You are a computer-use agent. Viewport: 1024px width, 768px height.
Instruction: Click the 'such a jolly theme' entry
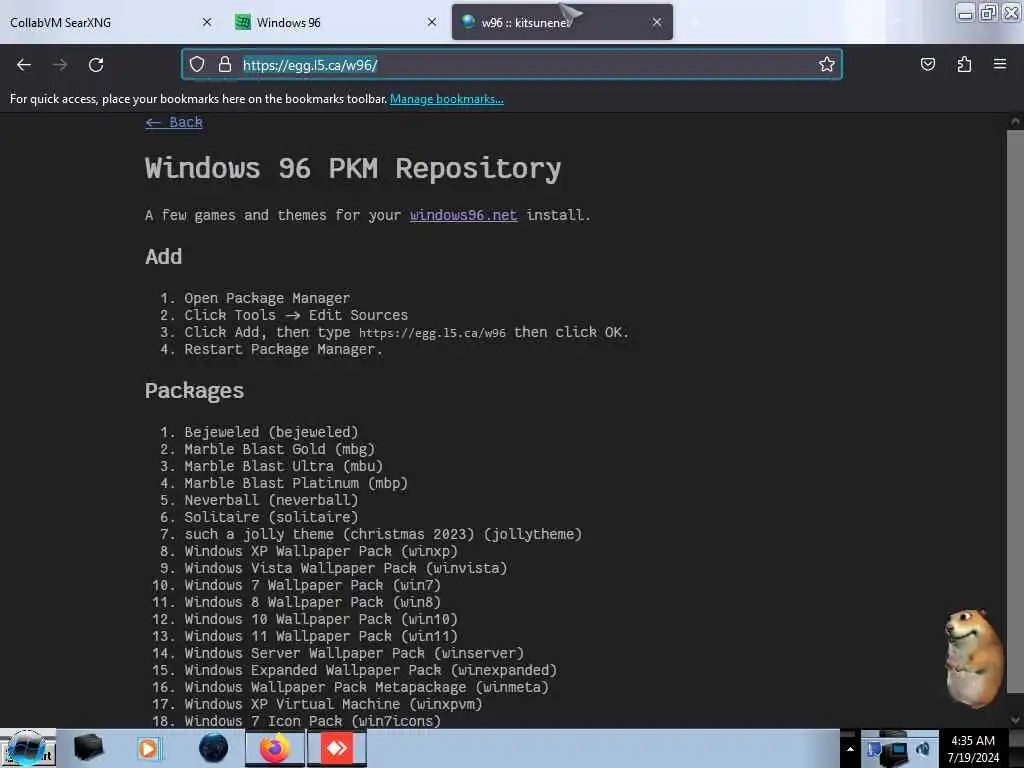(x=383, y=534)
